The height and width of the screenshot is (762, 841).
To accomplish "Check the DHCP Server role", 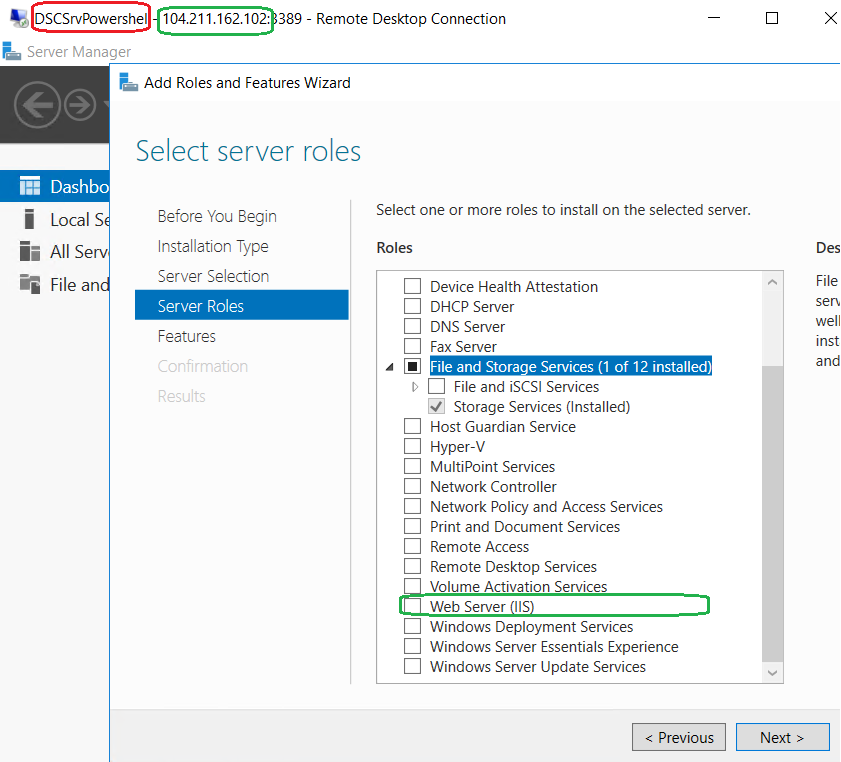I will 412,307.
